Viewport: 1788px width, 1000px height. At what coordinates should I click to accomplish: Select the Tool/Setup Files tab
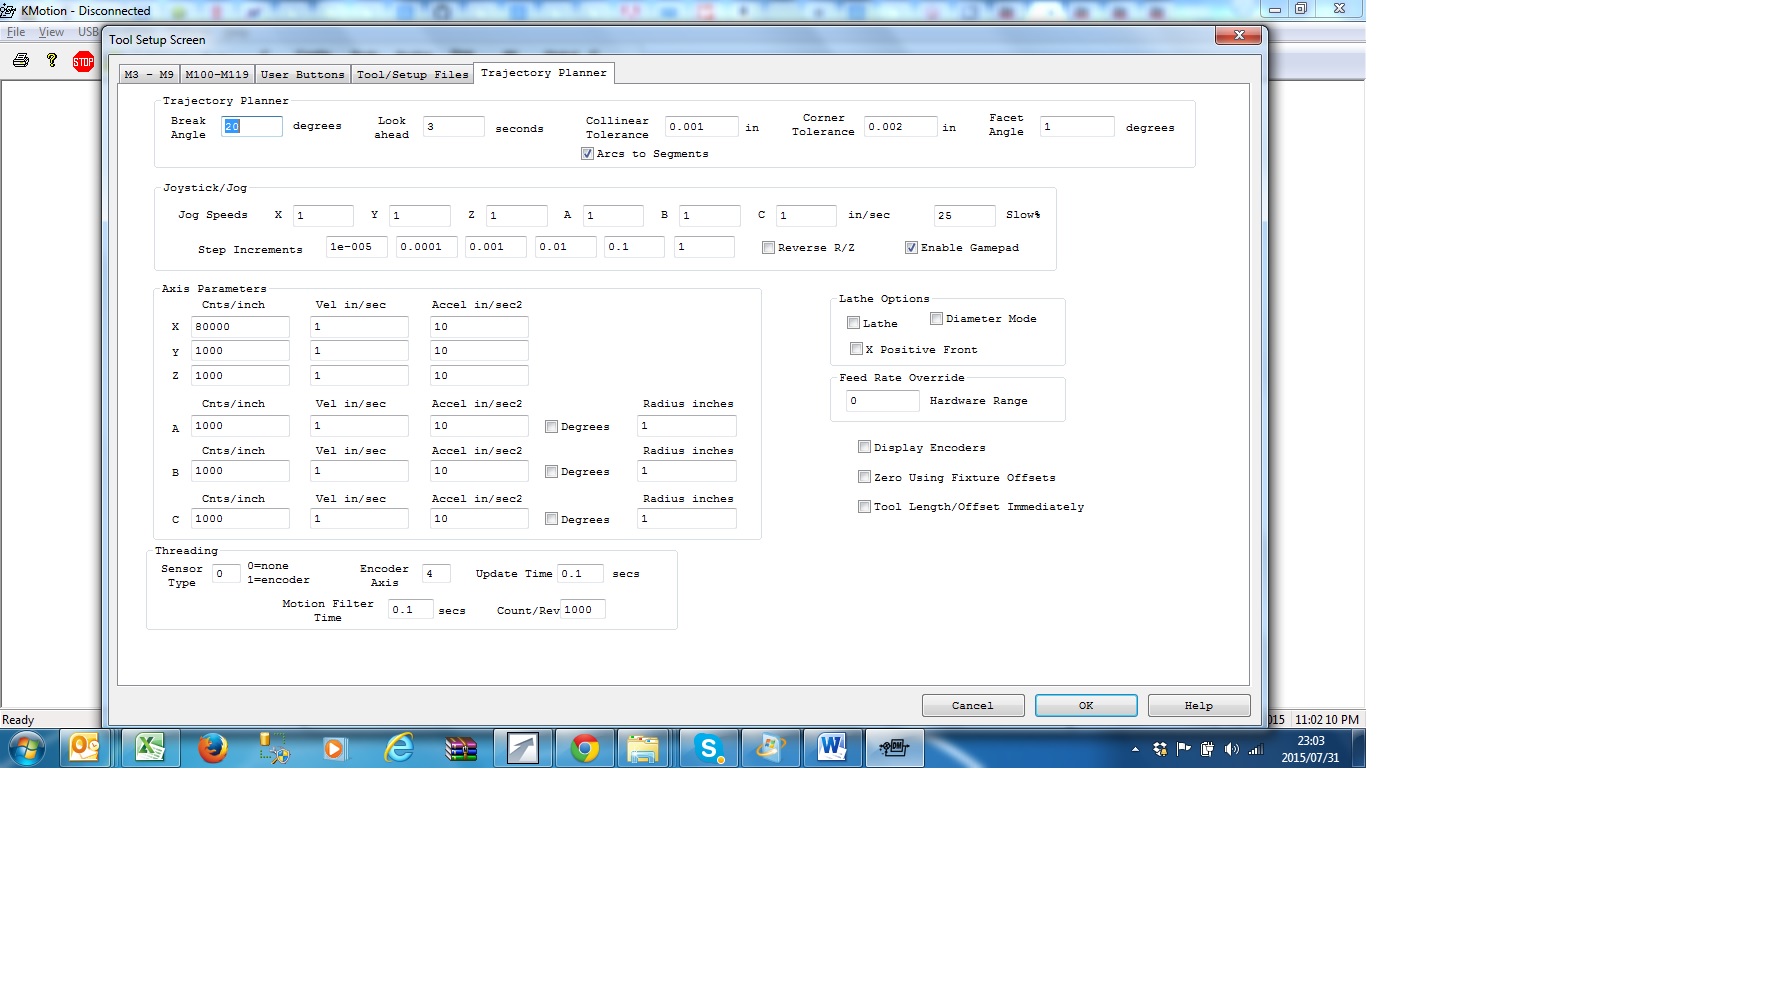pos(412,75)
